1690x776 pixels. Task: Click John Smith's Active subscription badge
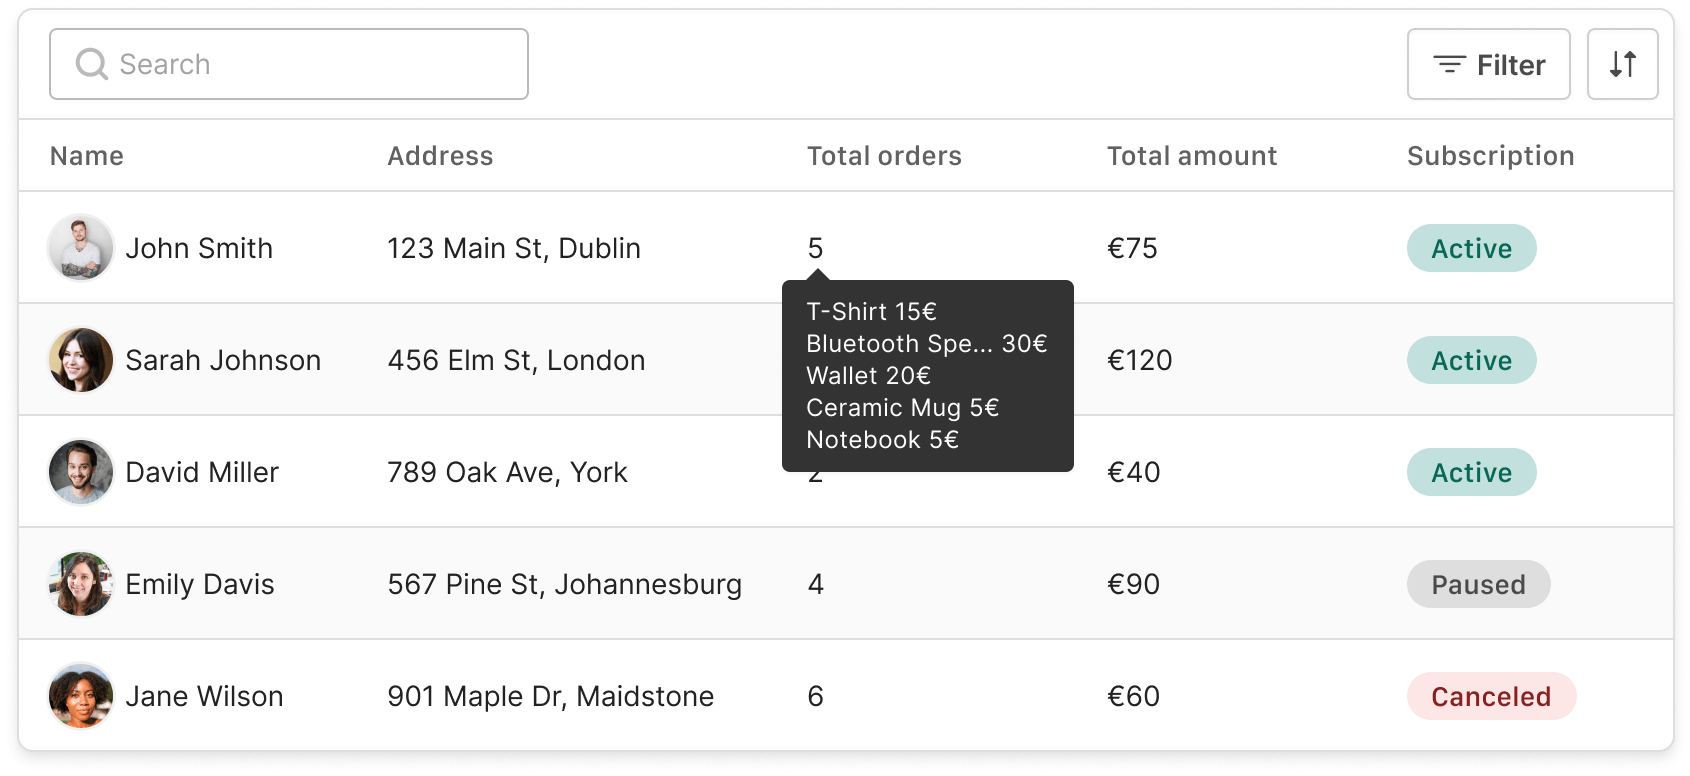(x=1471, y=249)
